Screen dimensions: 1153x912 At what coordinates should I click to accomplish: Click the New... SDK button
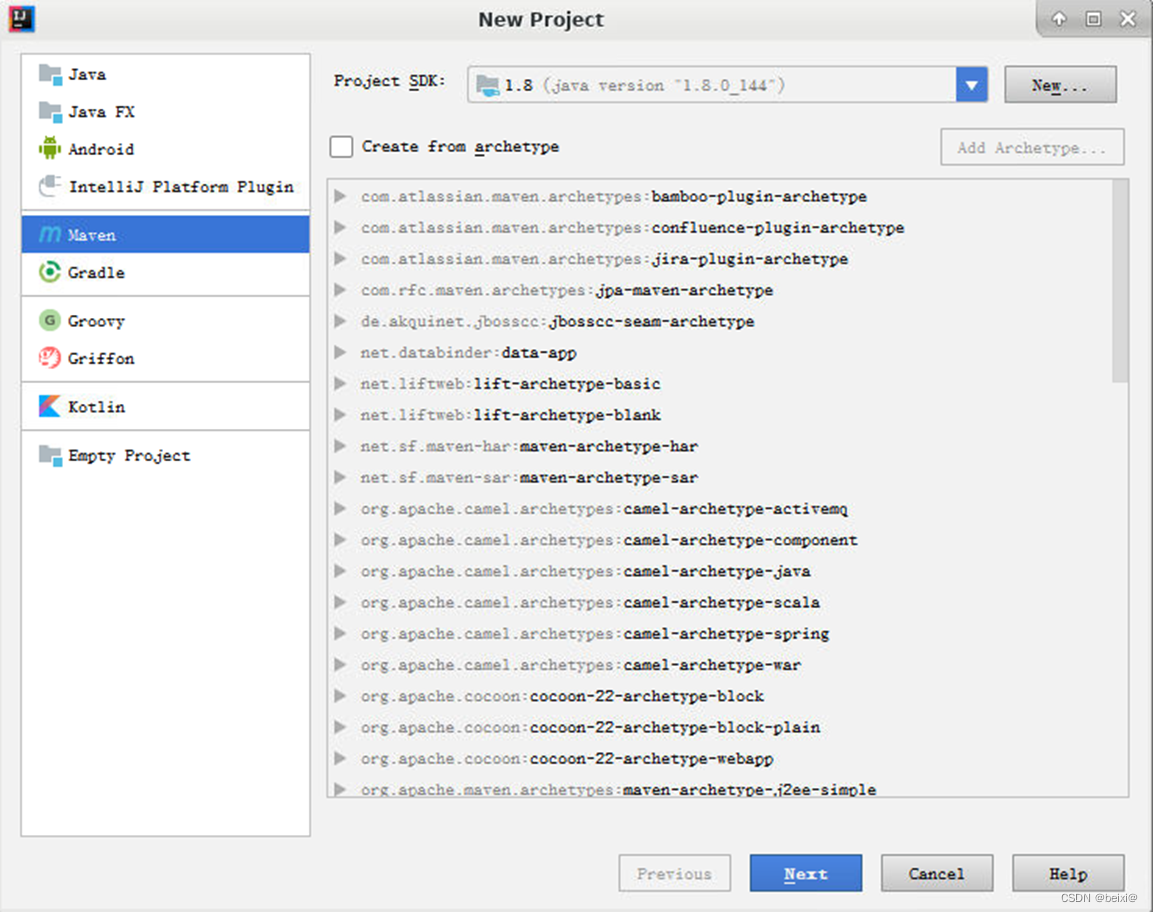pyautogui.click(x=1059, y=85)
